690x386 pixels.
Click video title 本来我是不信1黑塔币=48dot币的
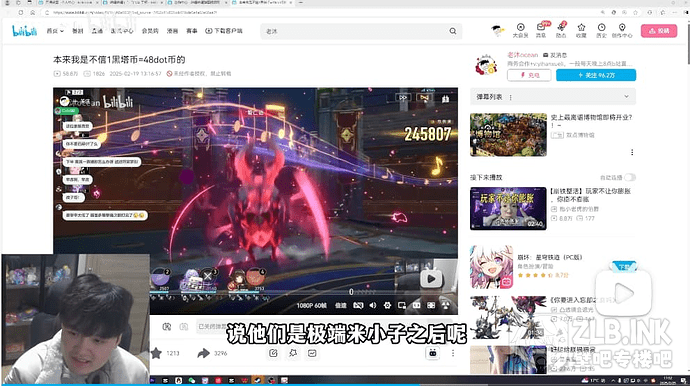point(119,59)
